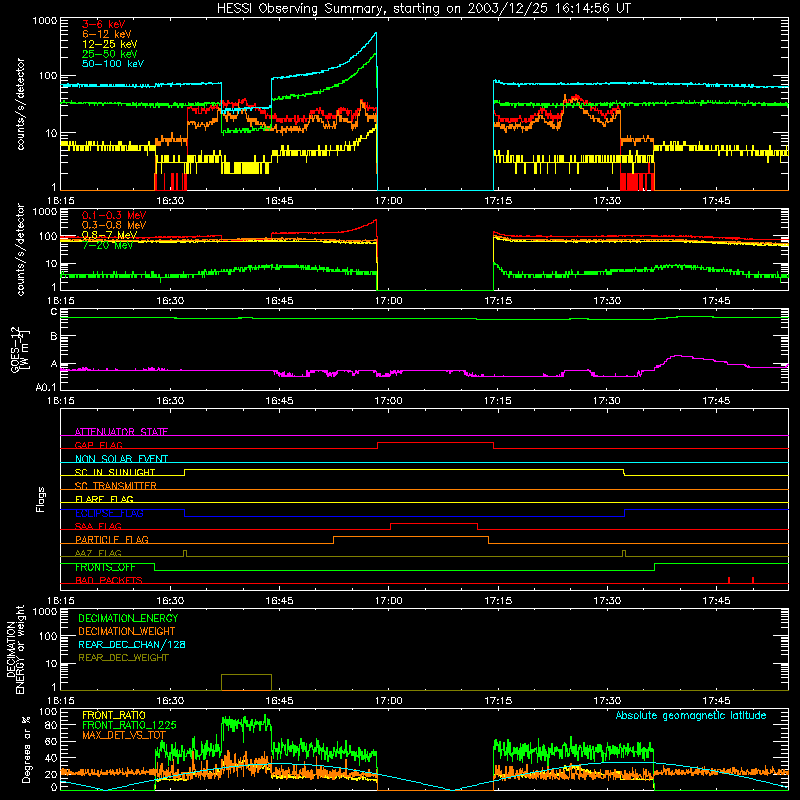Click the 50-100 keV peak before 17:00
This screenshot has width=800, height=800.
click(x=376, y=34)
